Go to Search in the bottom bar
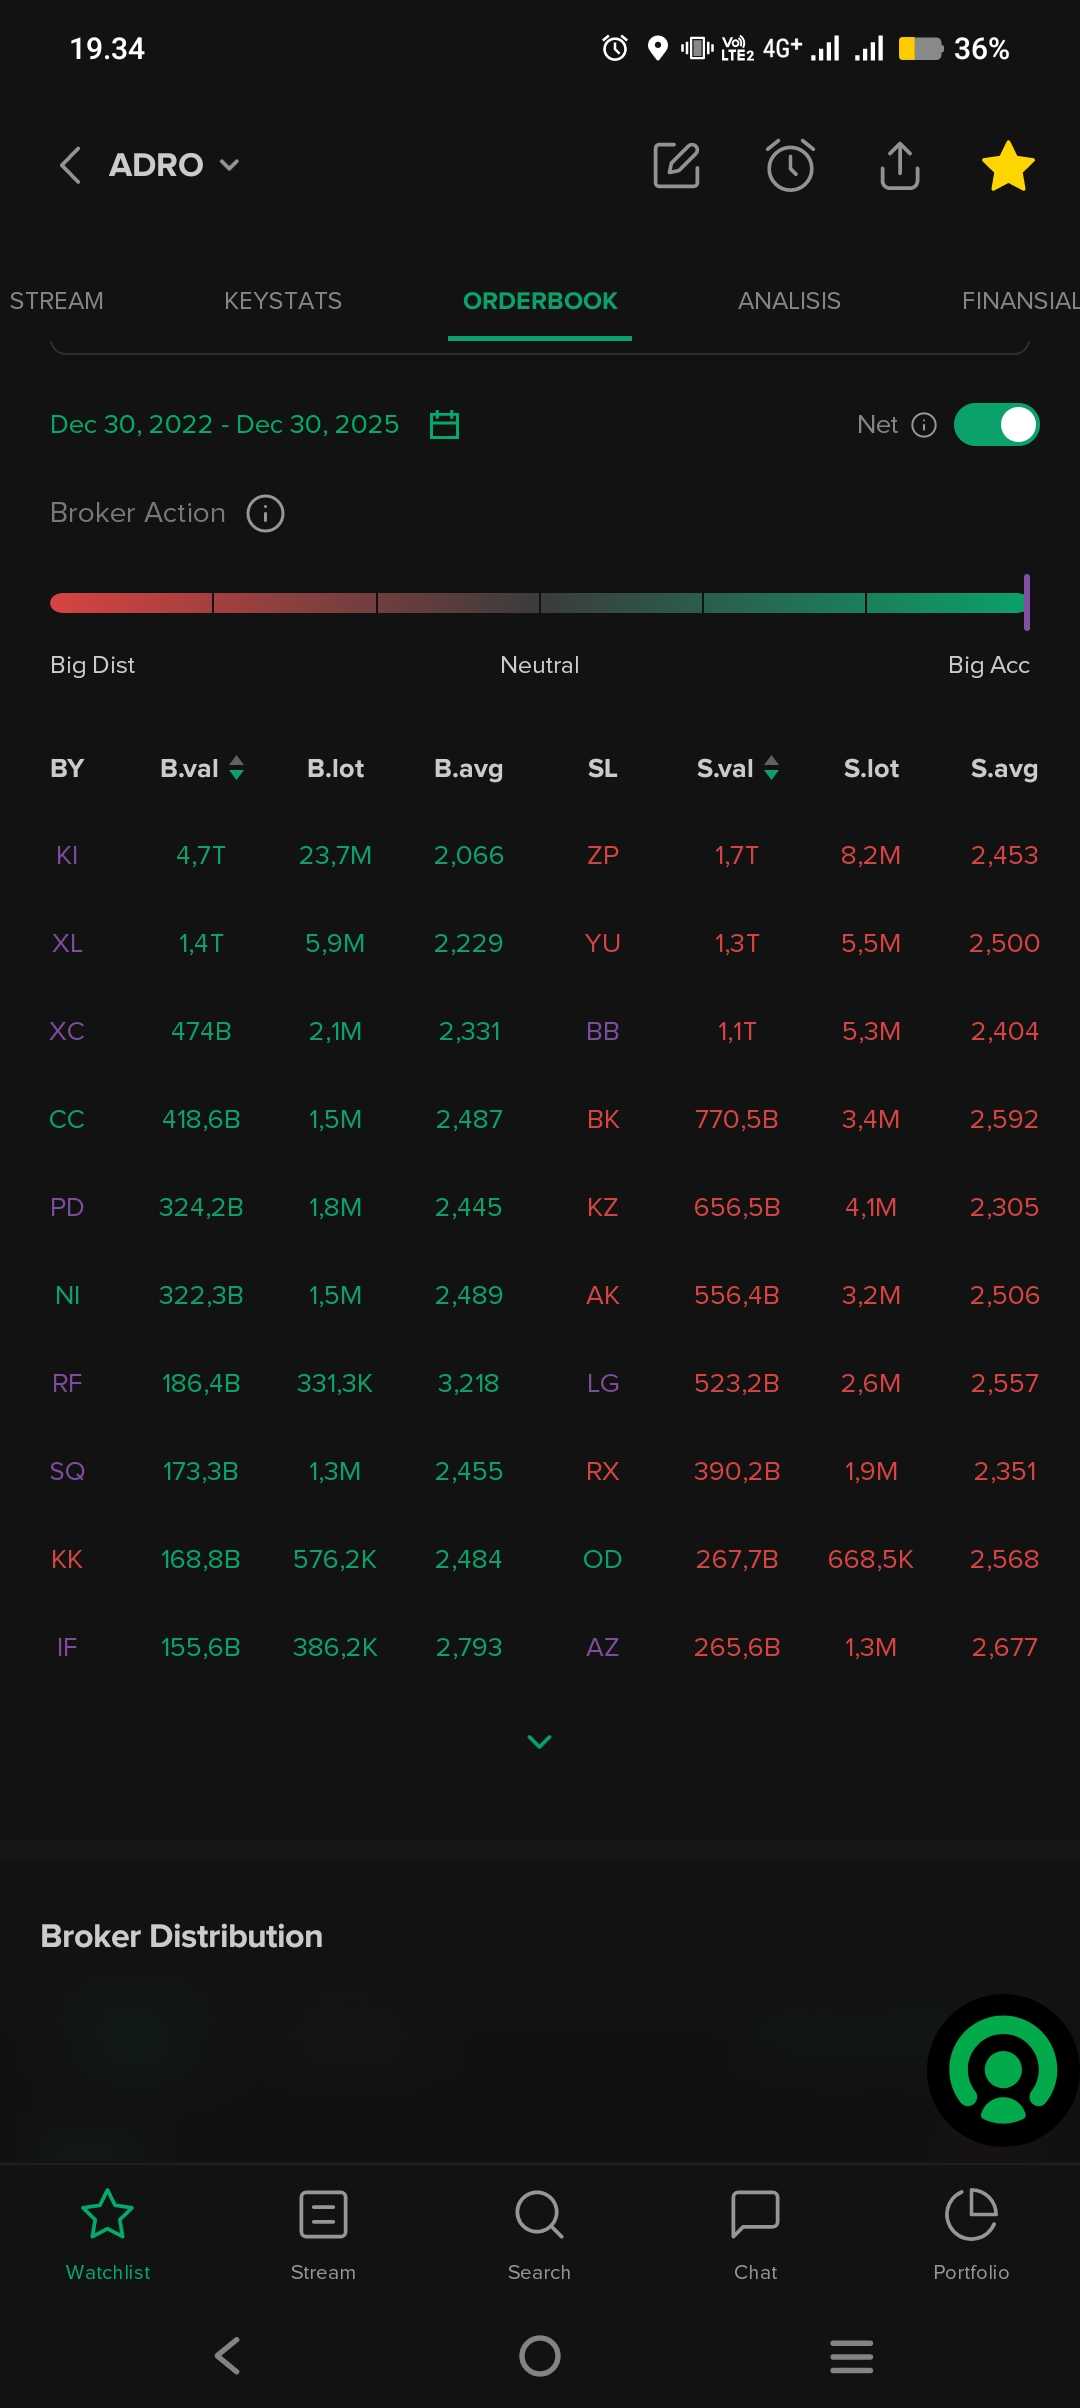 coord(539,2233)
